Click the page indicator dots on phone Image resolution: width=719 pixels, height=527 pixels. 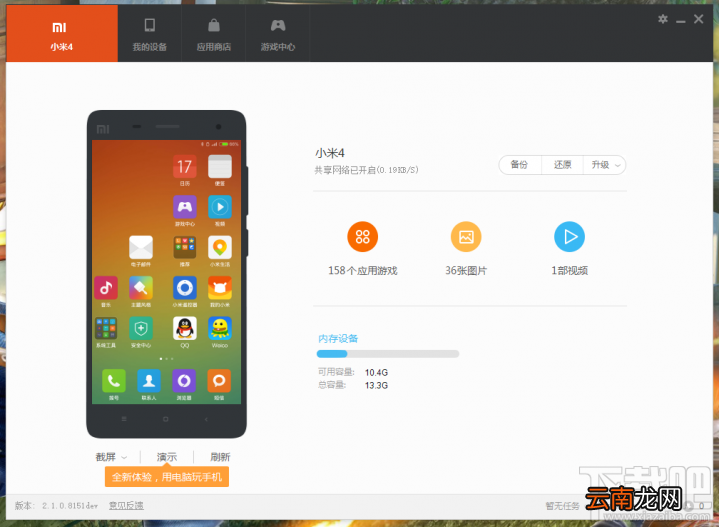166,359
